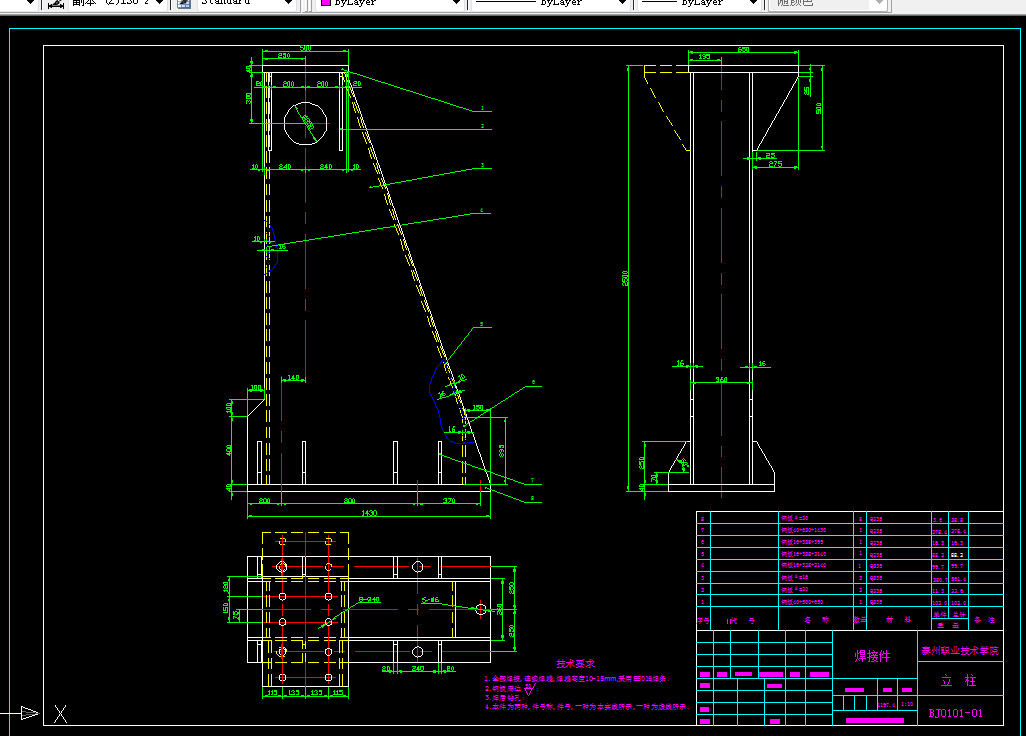This screenshot has width=1026, height=736.
Task: Click the dimension style icon in toolbar
Action: coord(56,3)
